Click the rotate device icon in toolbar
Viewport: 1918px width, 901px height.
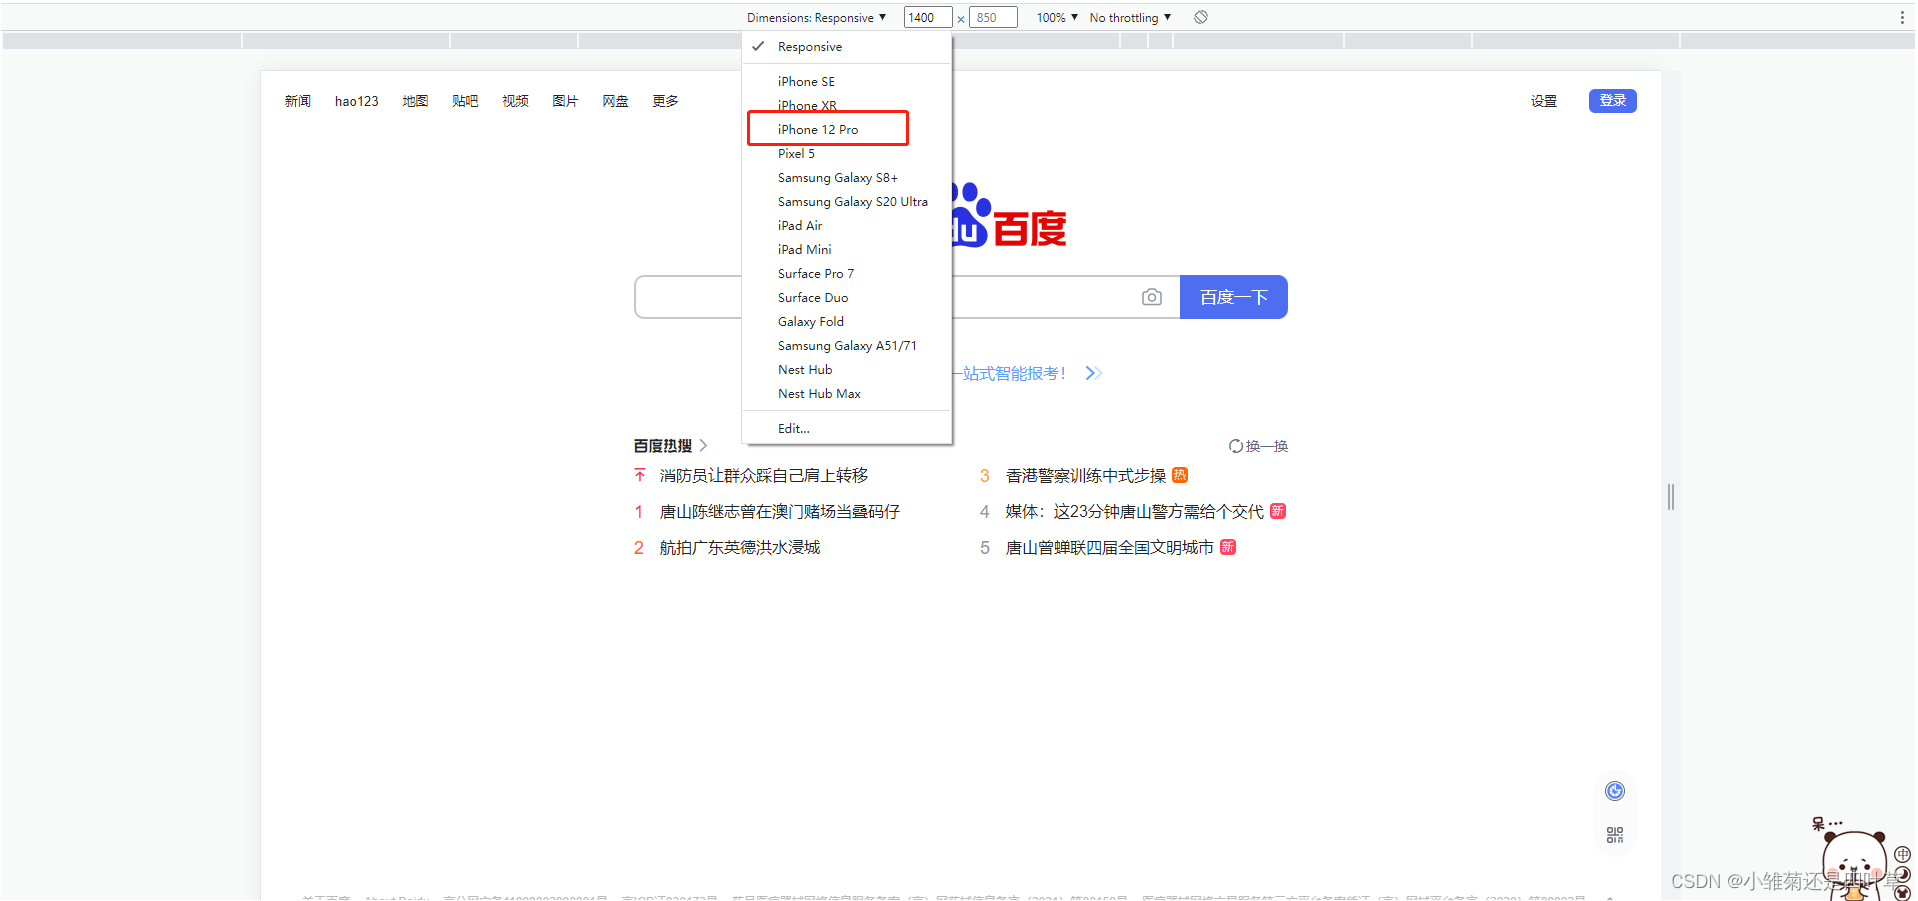point(1201,17)
